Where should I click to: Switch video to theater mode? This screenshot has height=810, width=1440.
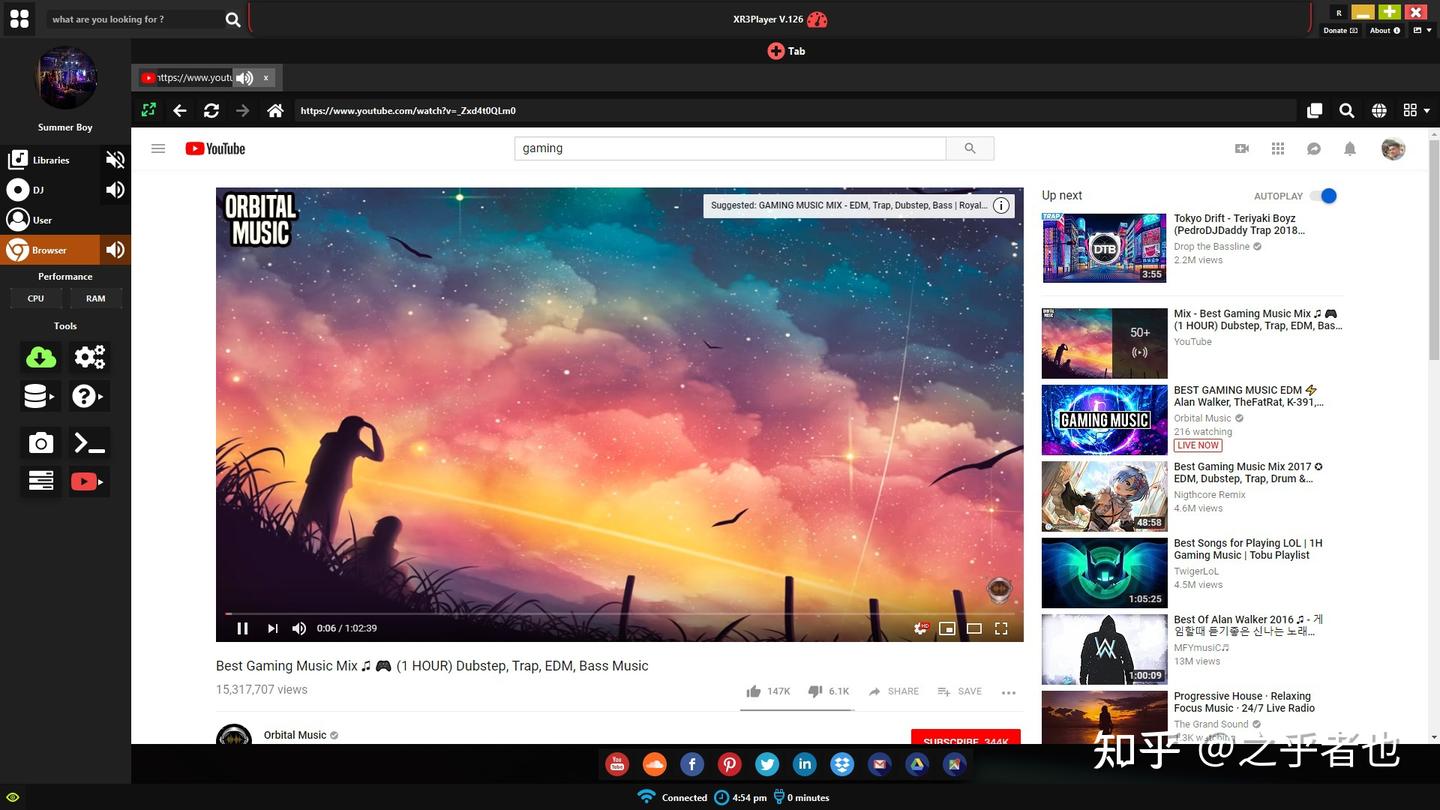click(x=974, y=628)
